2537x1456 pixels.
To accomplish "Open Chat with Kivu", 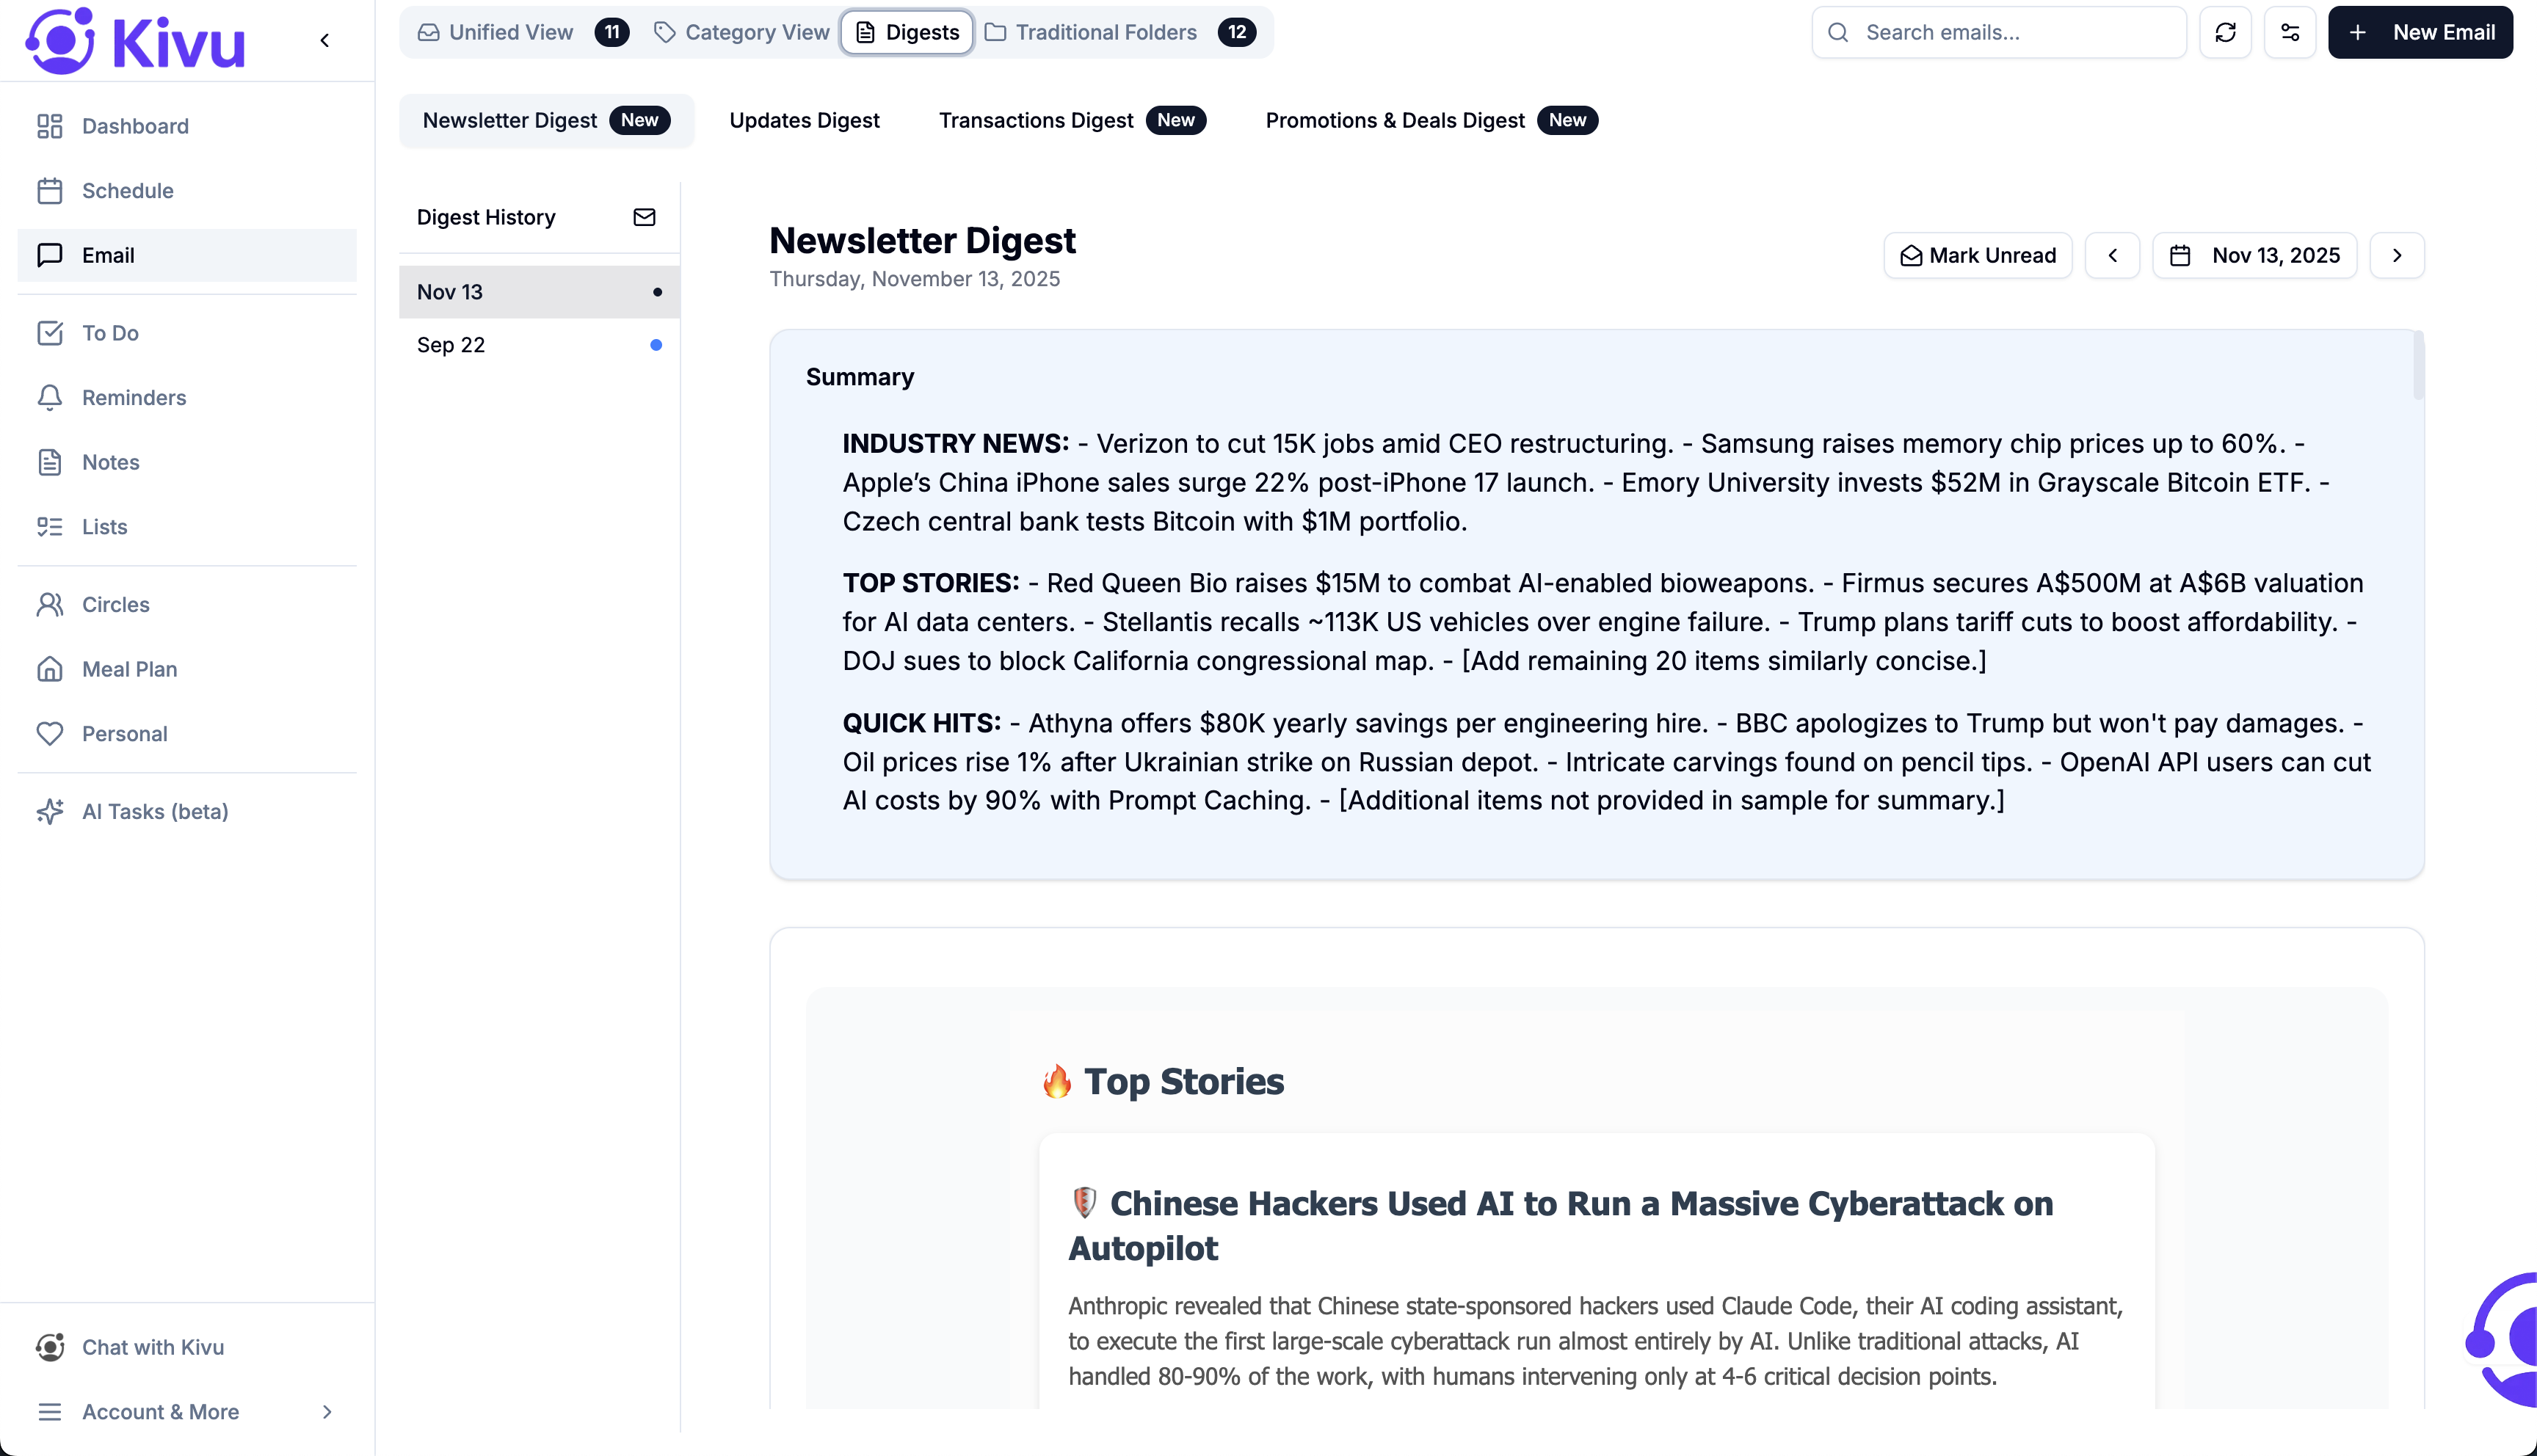I will point(152,1347).
